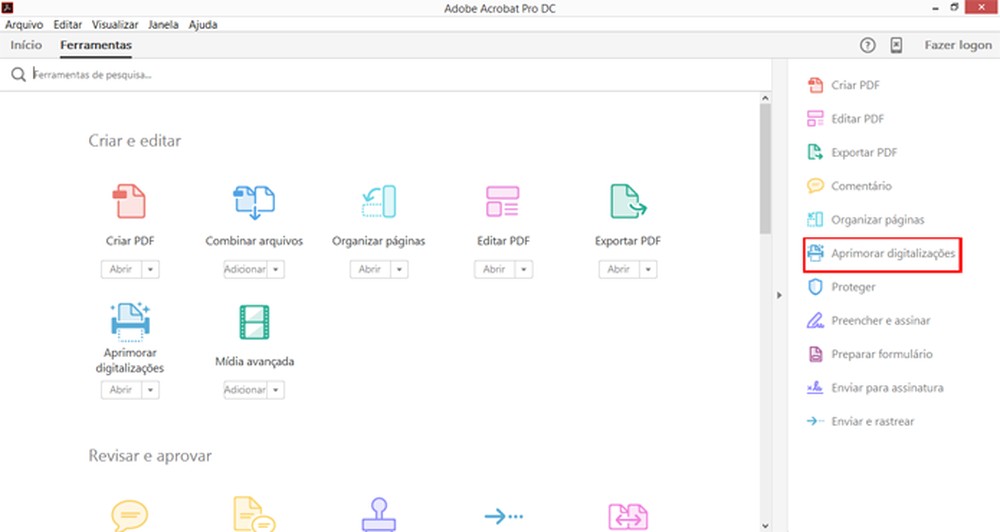Image resolution: width=1000 pixels, height=532 pixels.
Task: Click the yellow comment bubble icon under Revisar e aprovar
Action: tap(129, 515)
